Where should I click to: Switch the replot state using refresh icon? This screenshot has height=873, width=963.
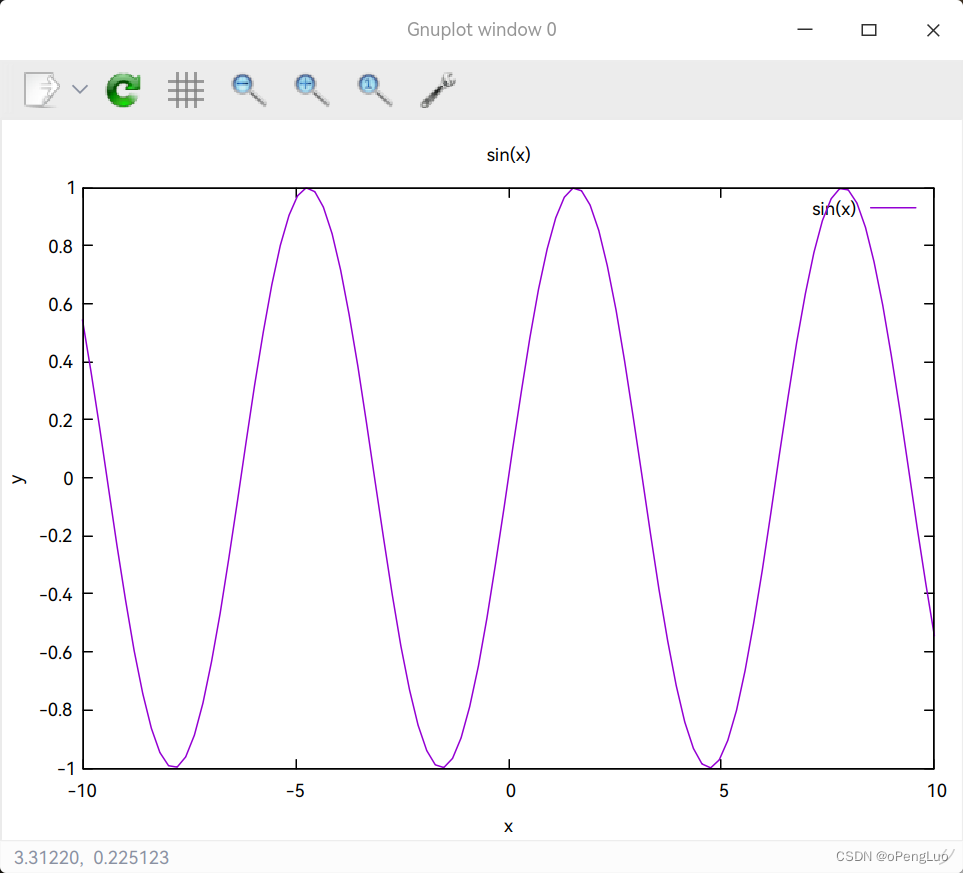(122, 89)
